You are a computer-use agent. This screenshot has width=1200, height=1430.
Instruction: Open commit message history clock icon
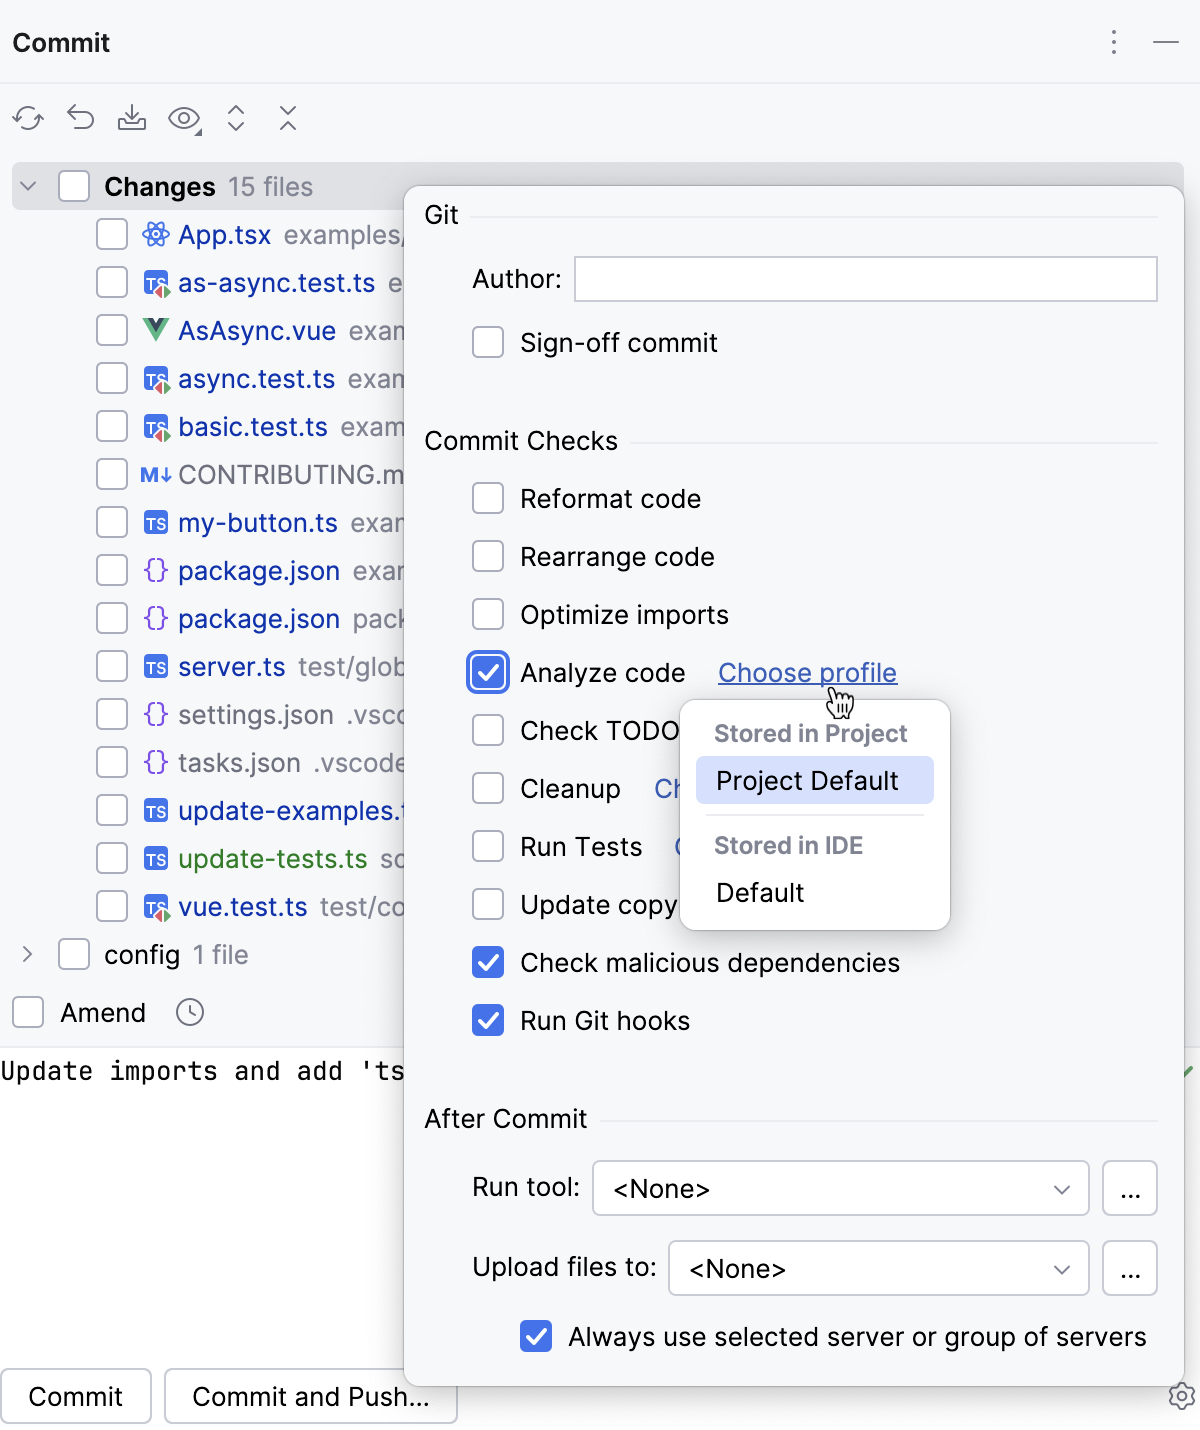[x=190, y=1013]
